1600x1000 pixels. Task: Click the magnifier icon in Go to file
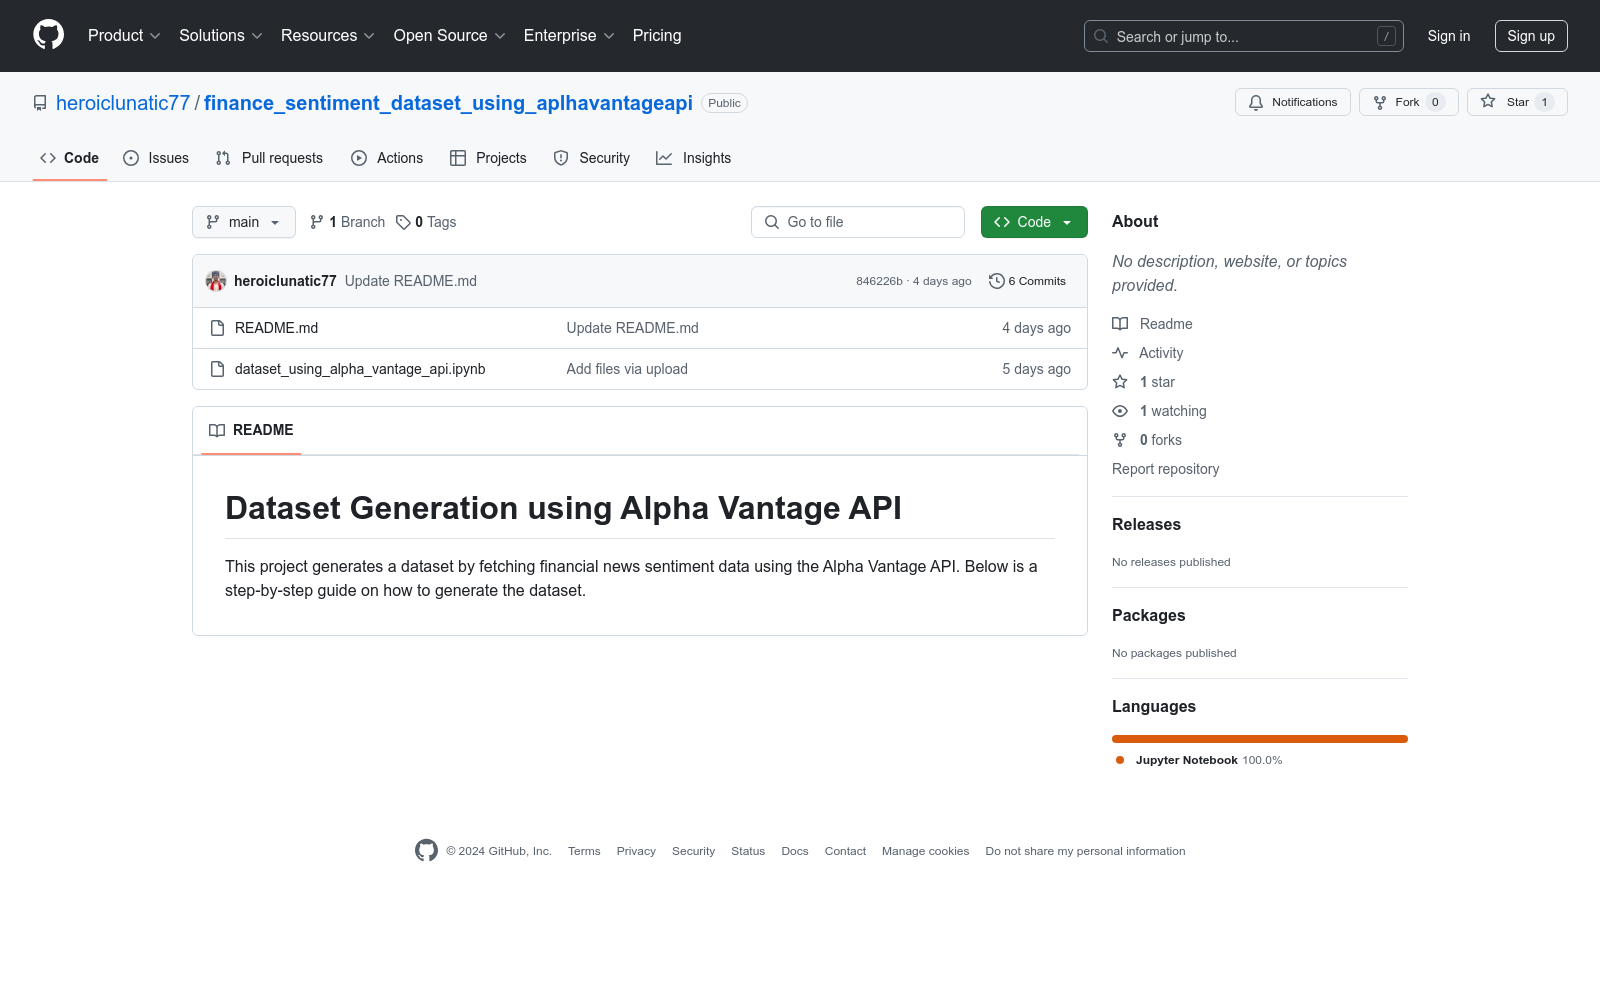pyautogui.click(x=772, y=222)
